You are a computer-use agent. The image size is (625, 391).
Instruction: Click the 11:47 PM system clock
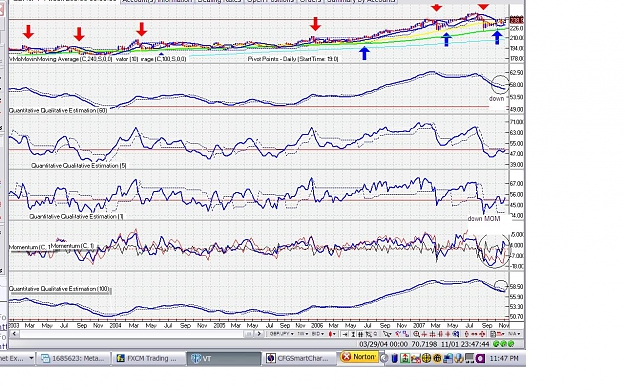click(504, 358)
